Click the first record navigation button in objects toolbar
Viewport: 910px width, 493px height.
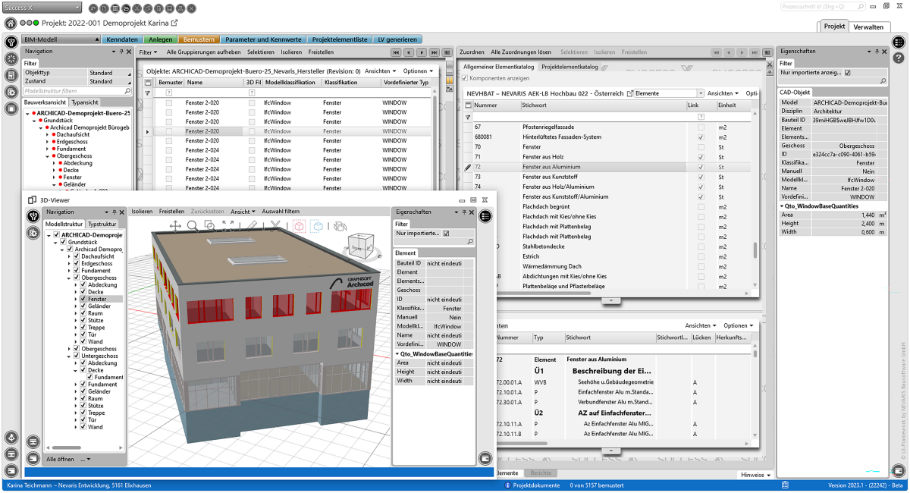tap(396, 52)
